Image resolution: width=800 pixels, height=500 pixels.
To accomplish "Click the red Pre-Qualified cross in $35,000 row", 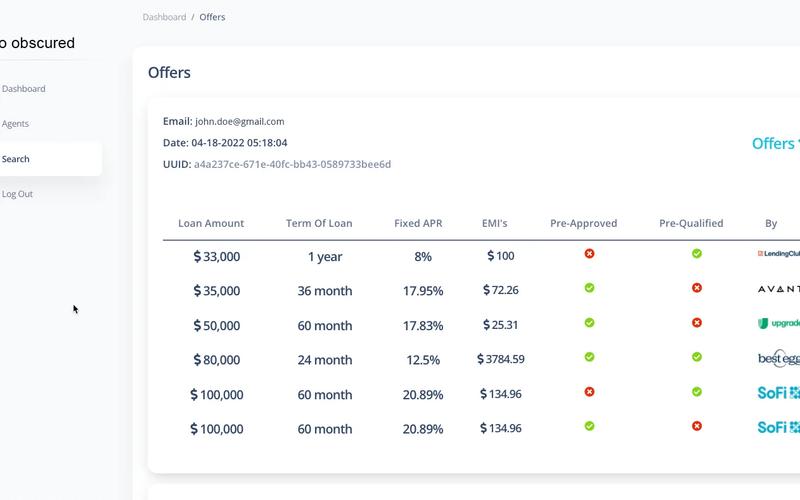I will coord(696,288).
